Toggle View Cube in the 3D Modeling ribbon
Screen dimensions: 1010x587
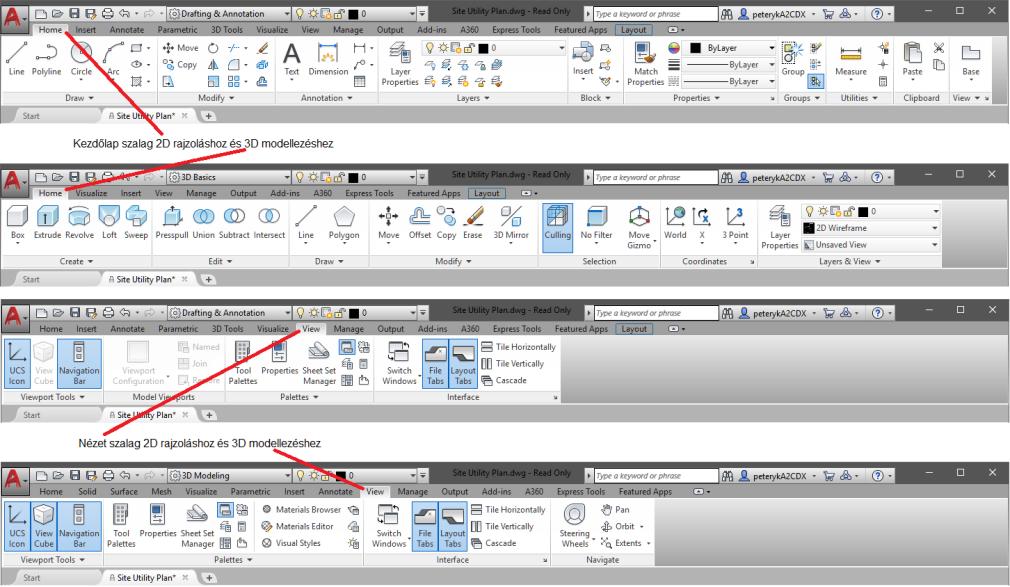44,526
